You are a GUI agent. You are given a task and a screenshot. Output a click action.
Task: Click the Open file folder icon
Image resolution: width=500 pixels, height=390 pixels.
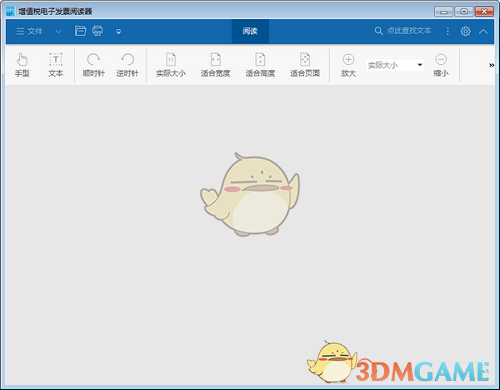click(x=80, y=31)
